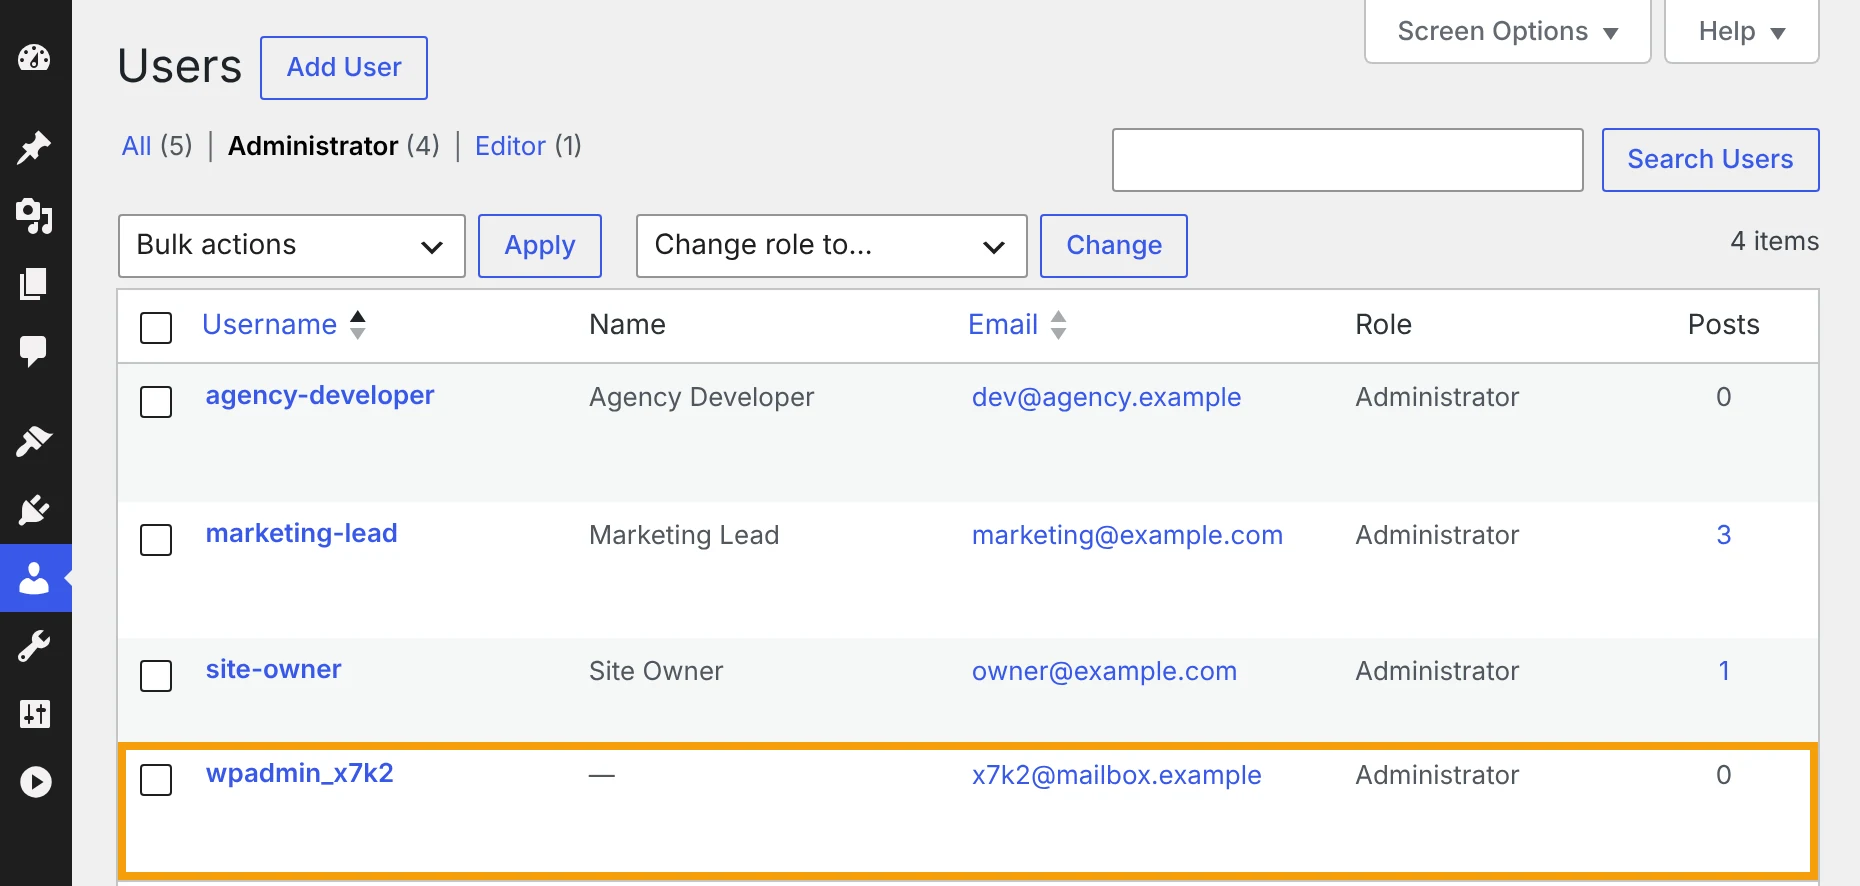
Task: Check the agency-developer row checkbox
Action: (156, 402)
